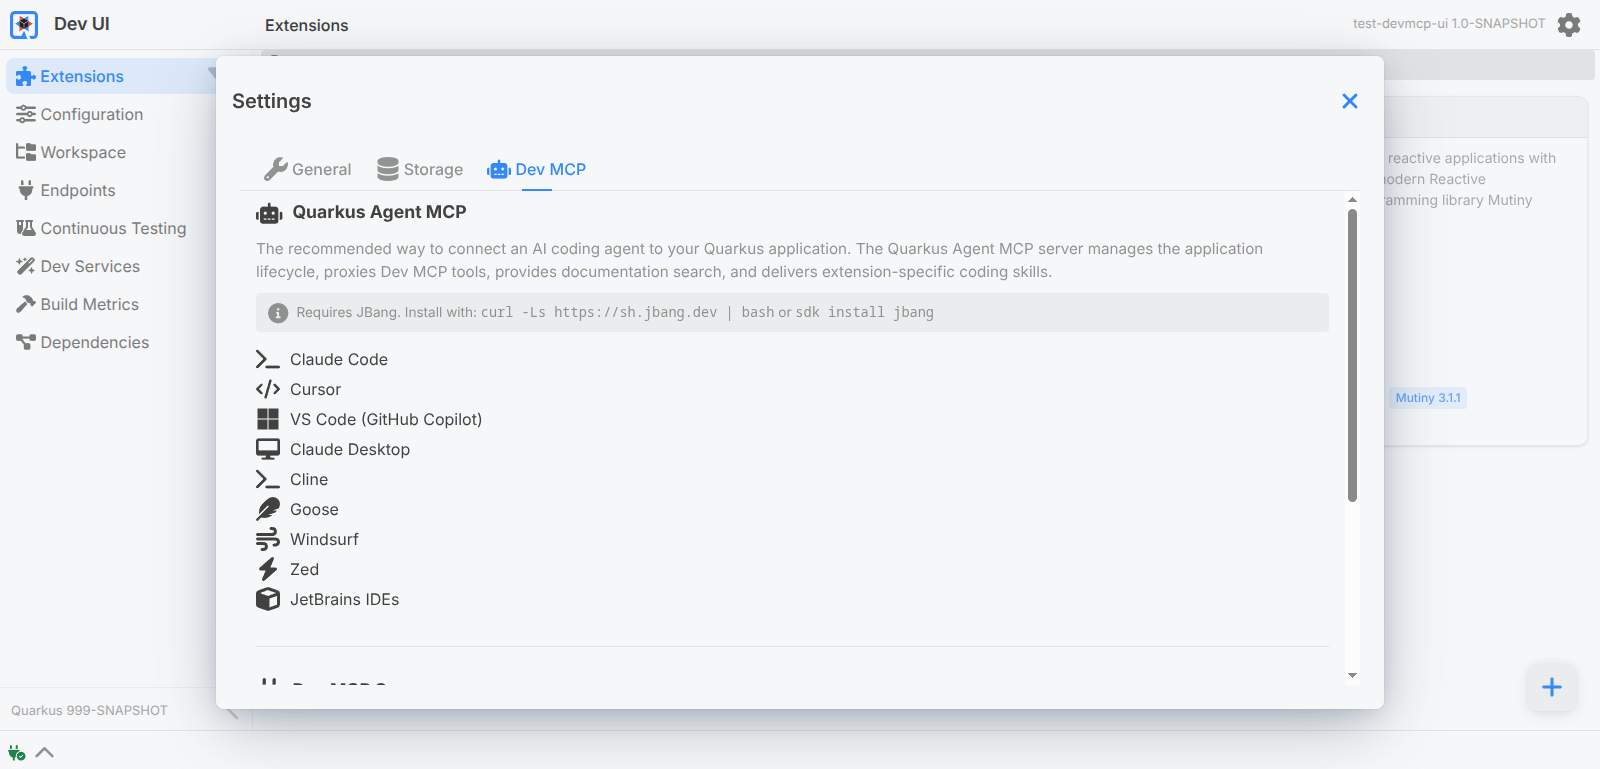The width and height of the screenshot is (1600, 769).
Task: Click the settings panel scrollbar thumb
Action: coord(1352,356)
